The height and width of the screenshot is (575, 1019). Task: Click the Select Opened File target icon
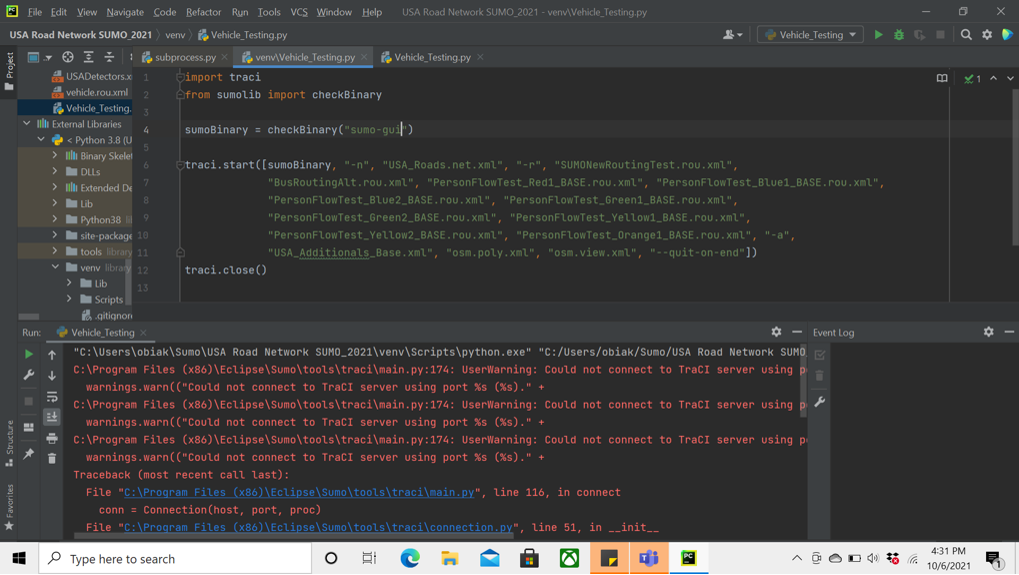(68, 58)
